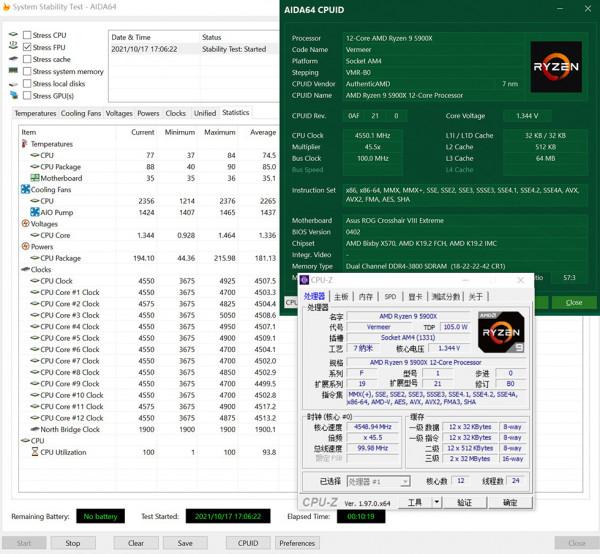600x554 pixels.
Task: Click the AIO Pump fan icon
Action: 35,212
